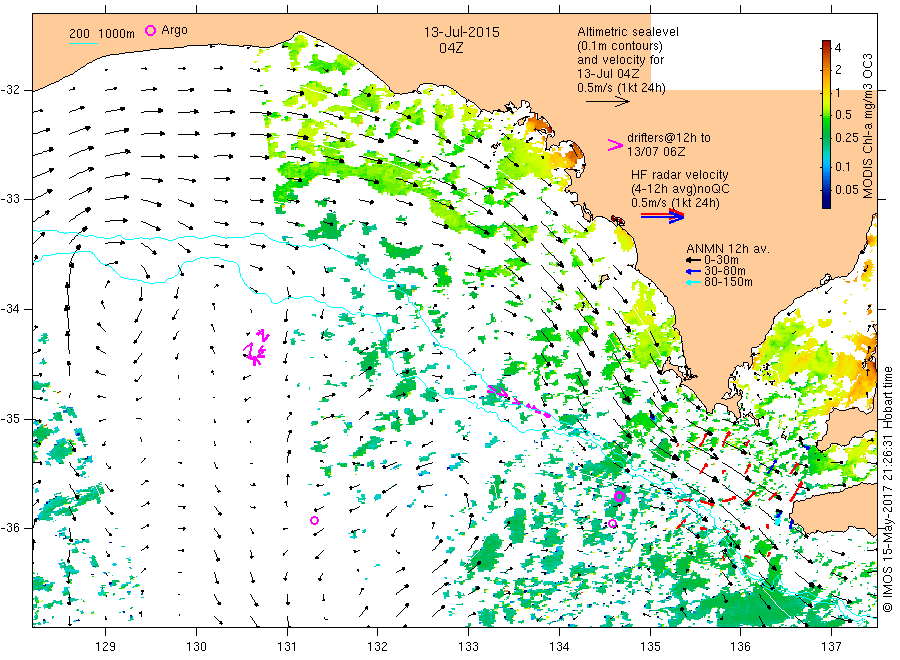Click the black altimetric velocity reference arrow
Screen dimensions: 900x660
[608, 102]
